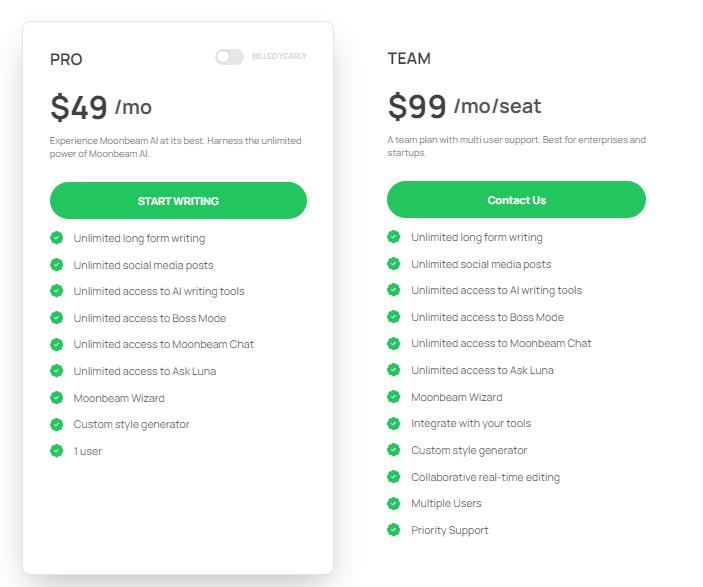The image size is (703, 587).
Task: Click check icon beside Pro's Custom style generator
Action: point(57,424)
